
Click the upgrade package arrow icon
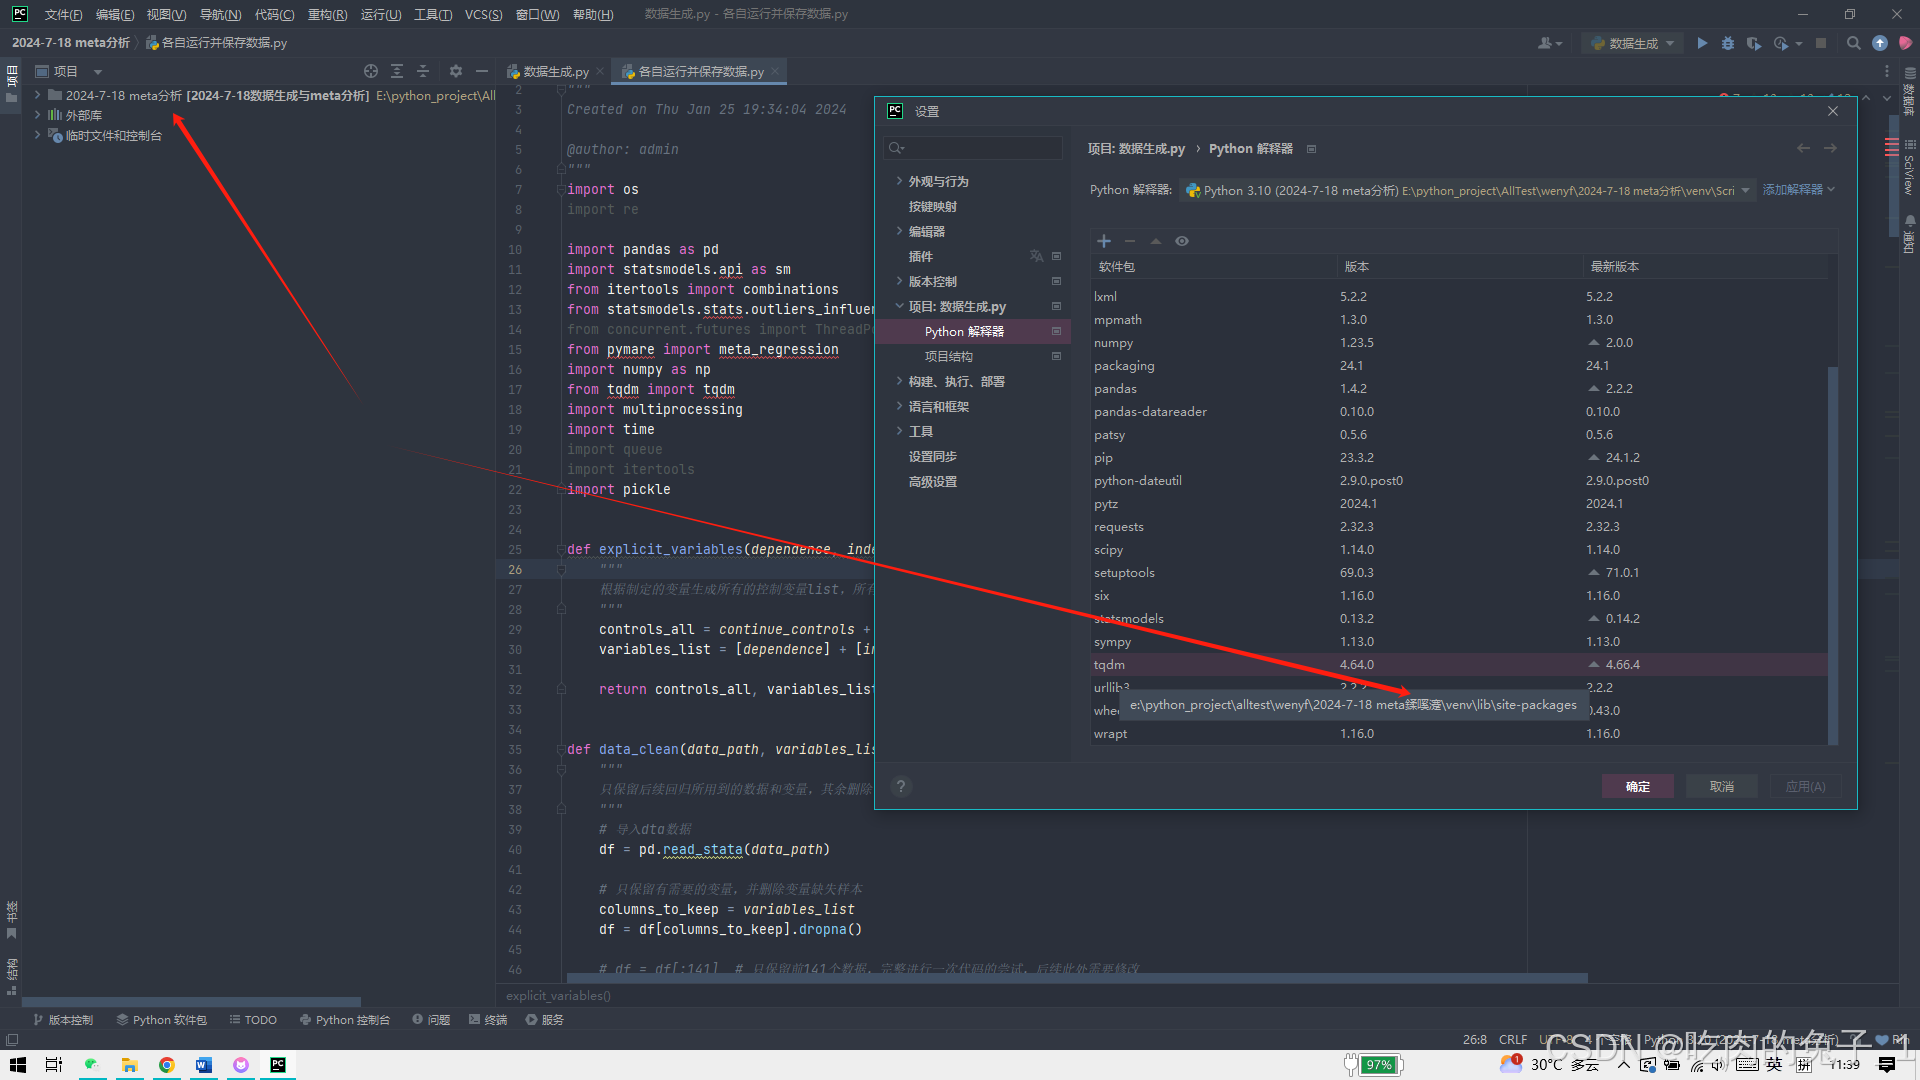click(1156, 241)
